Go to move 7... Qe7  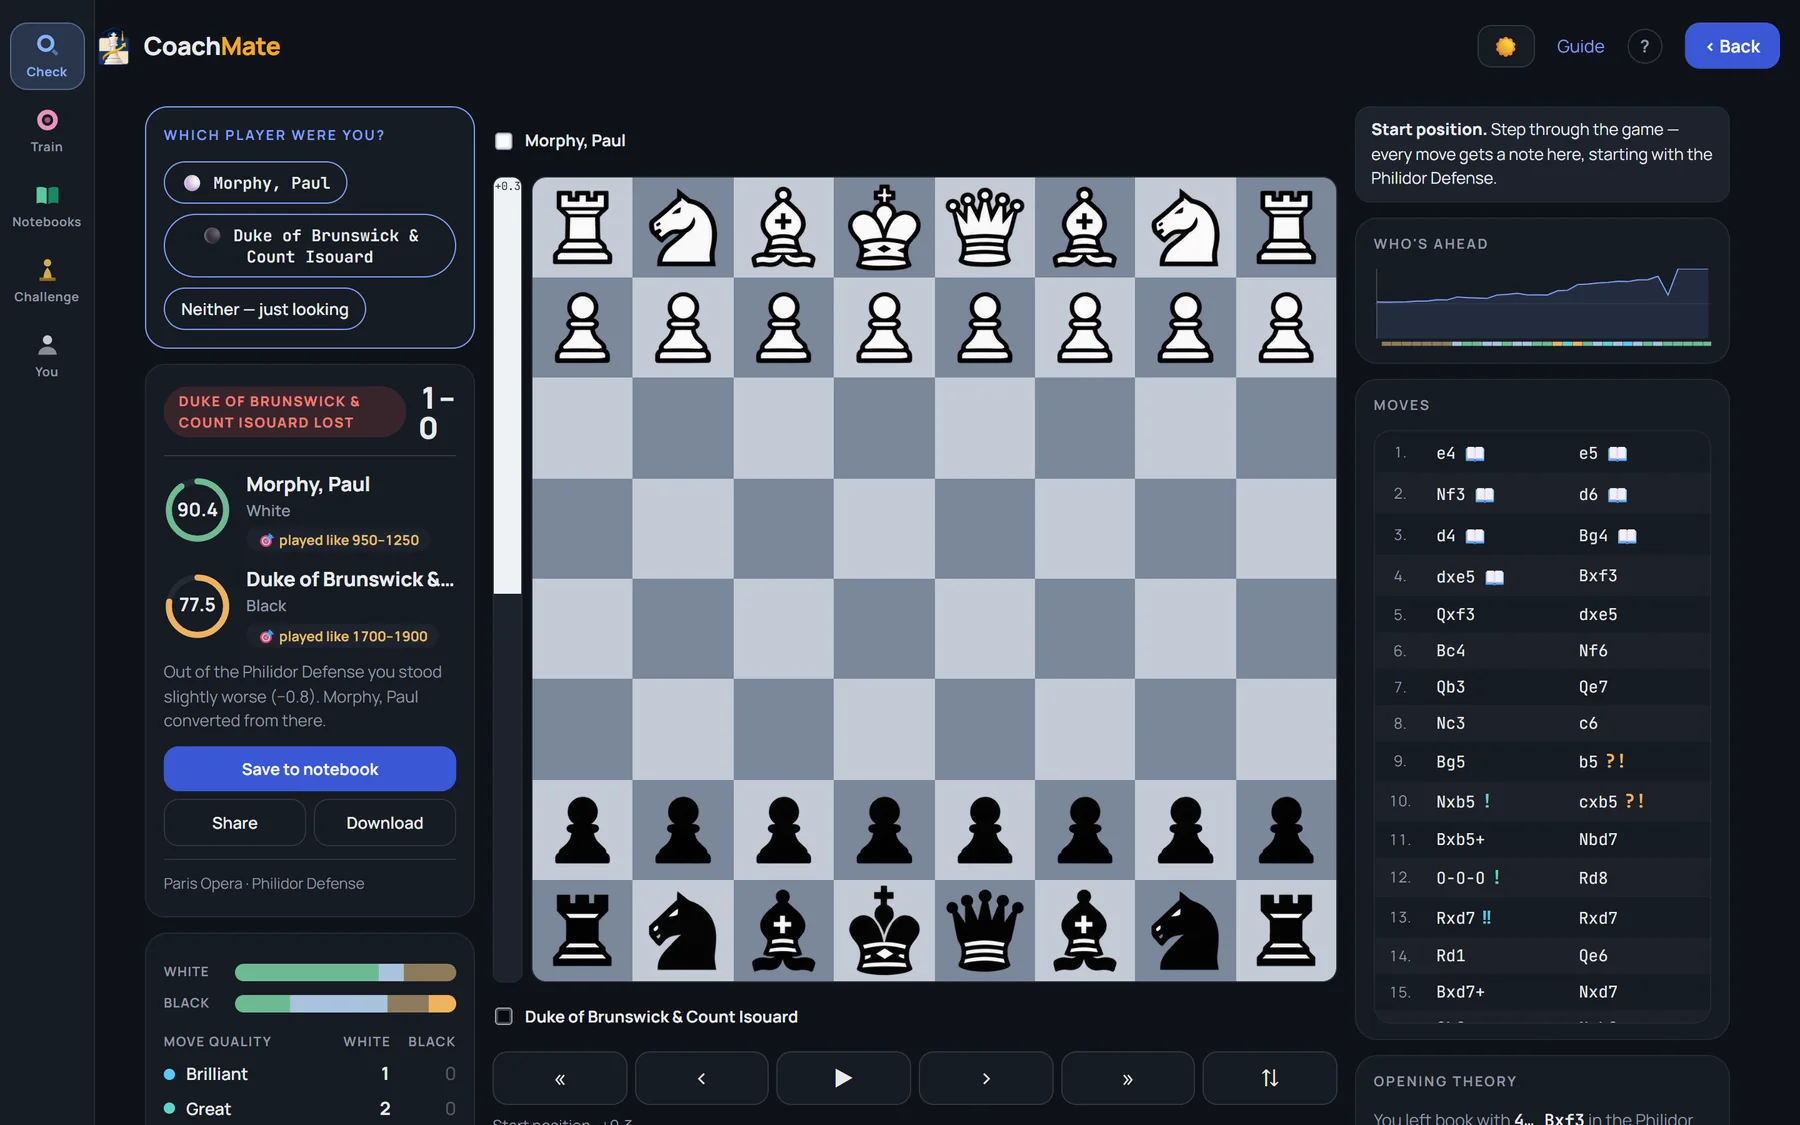1593,687
